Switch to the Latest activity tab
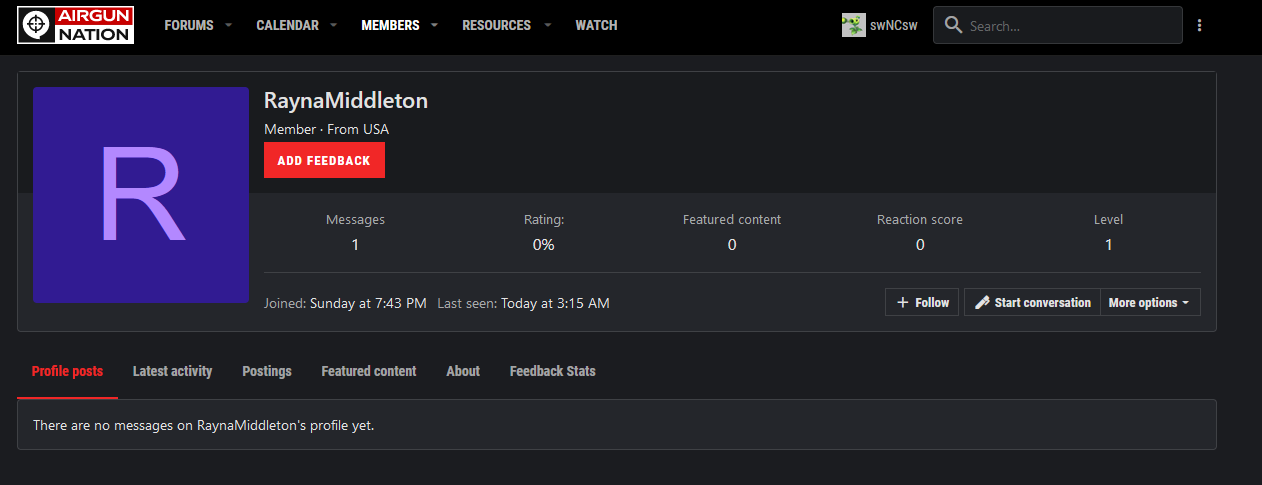The image size is (1262, 485). click(x=172, y=371)
